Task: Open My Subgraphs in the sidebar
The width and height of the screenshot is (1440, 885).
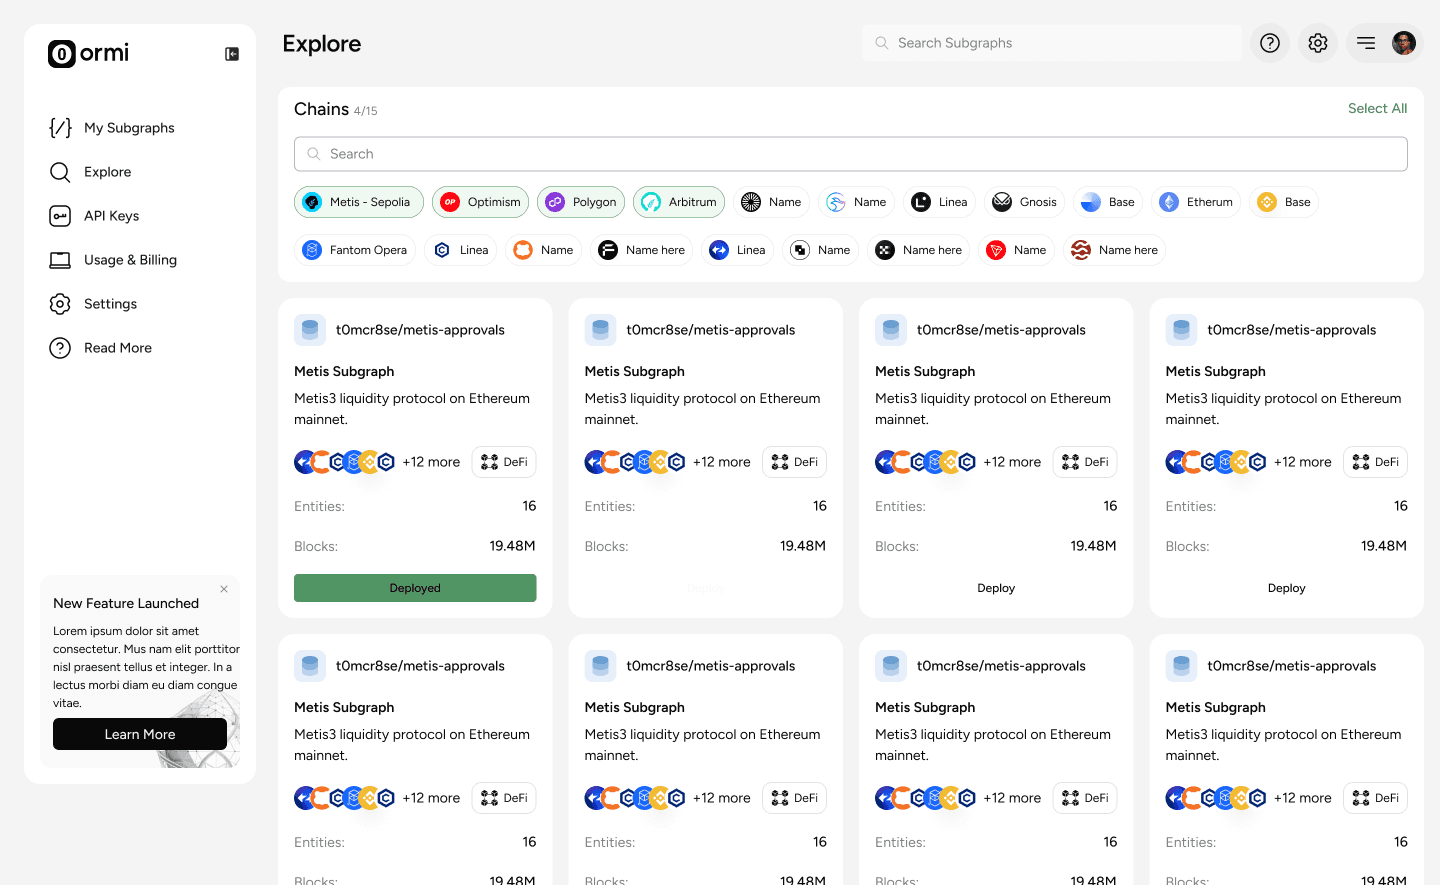Action: point(112,128)
